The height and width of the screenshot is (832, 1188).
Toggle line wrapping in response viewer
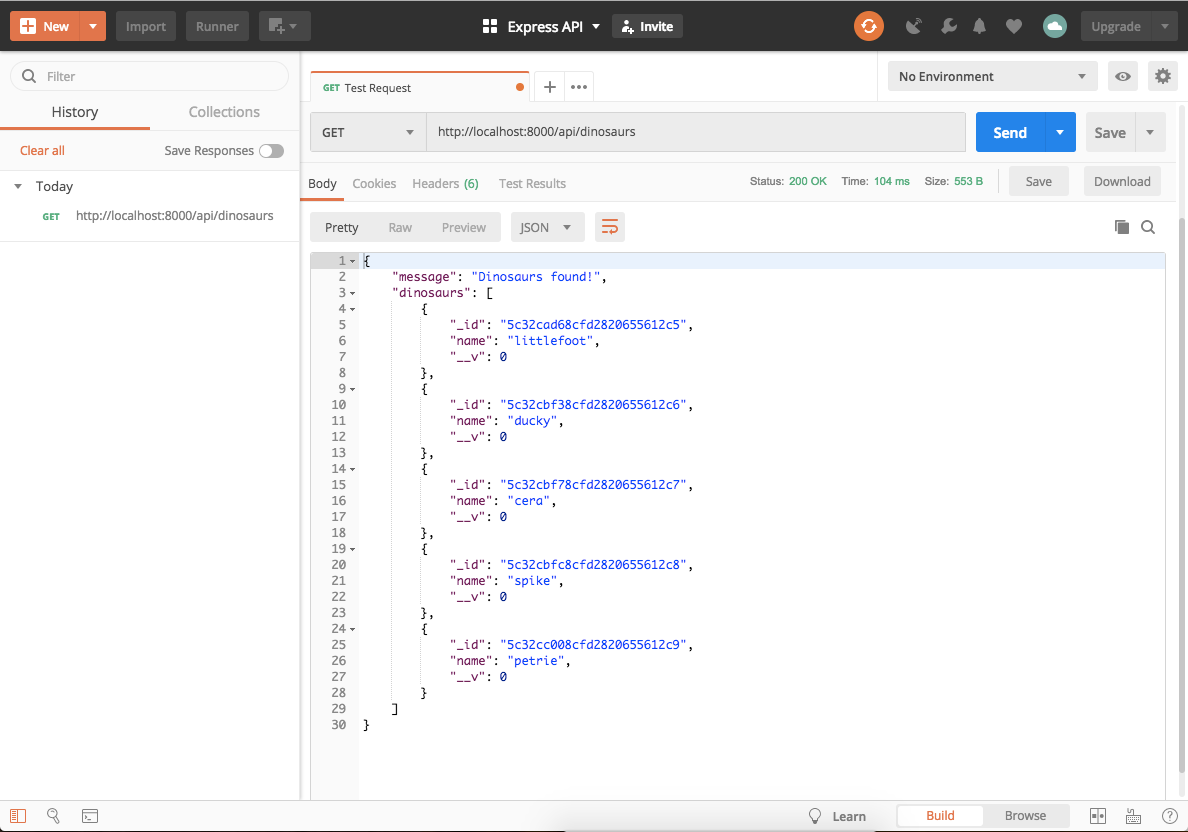(x=610, y=227)
